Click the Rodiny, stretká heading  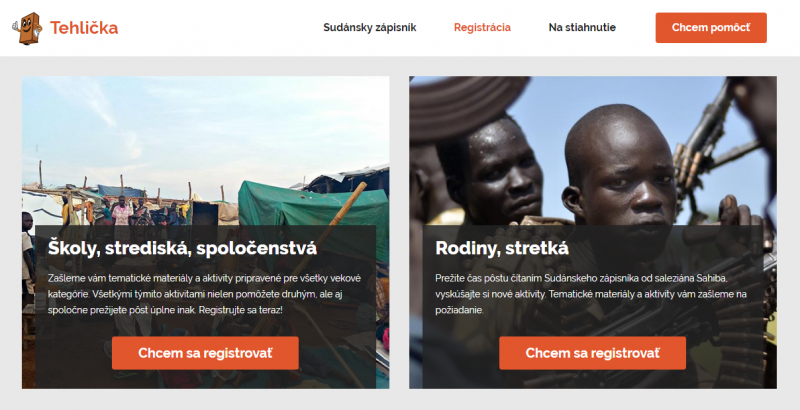tap(502, 248)
